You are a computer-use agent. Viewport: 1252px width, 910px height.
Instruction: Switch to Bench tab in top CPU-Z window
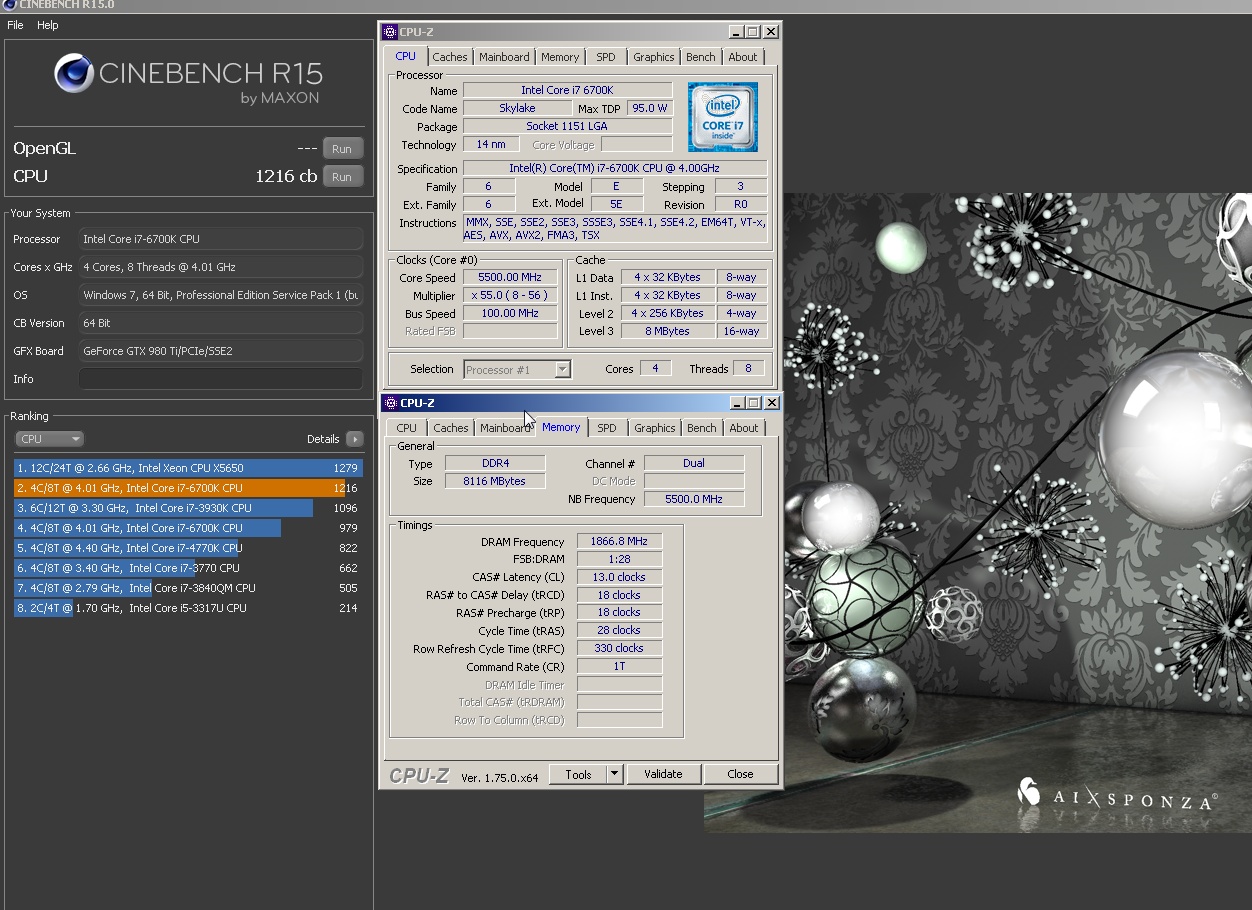[x=701, y=57]
